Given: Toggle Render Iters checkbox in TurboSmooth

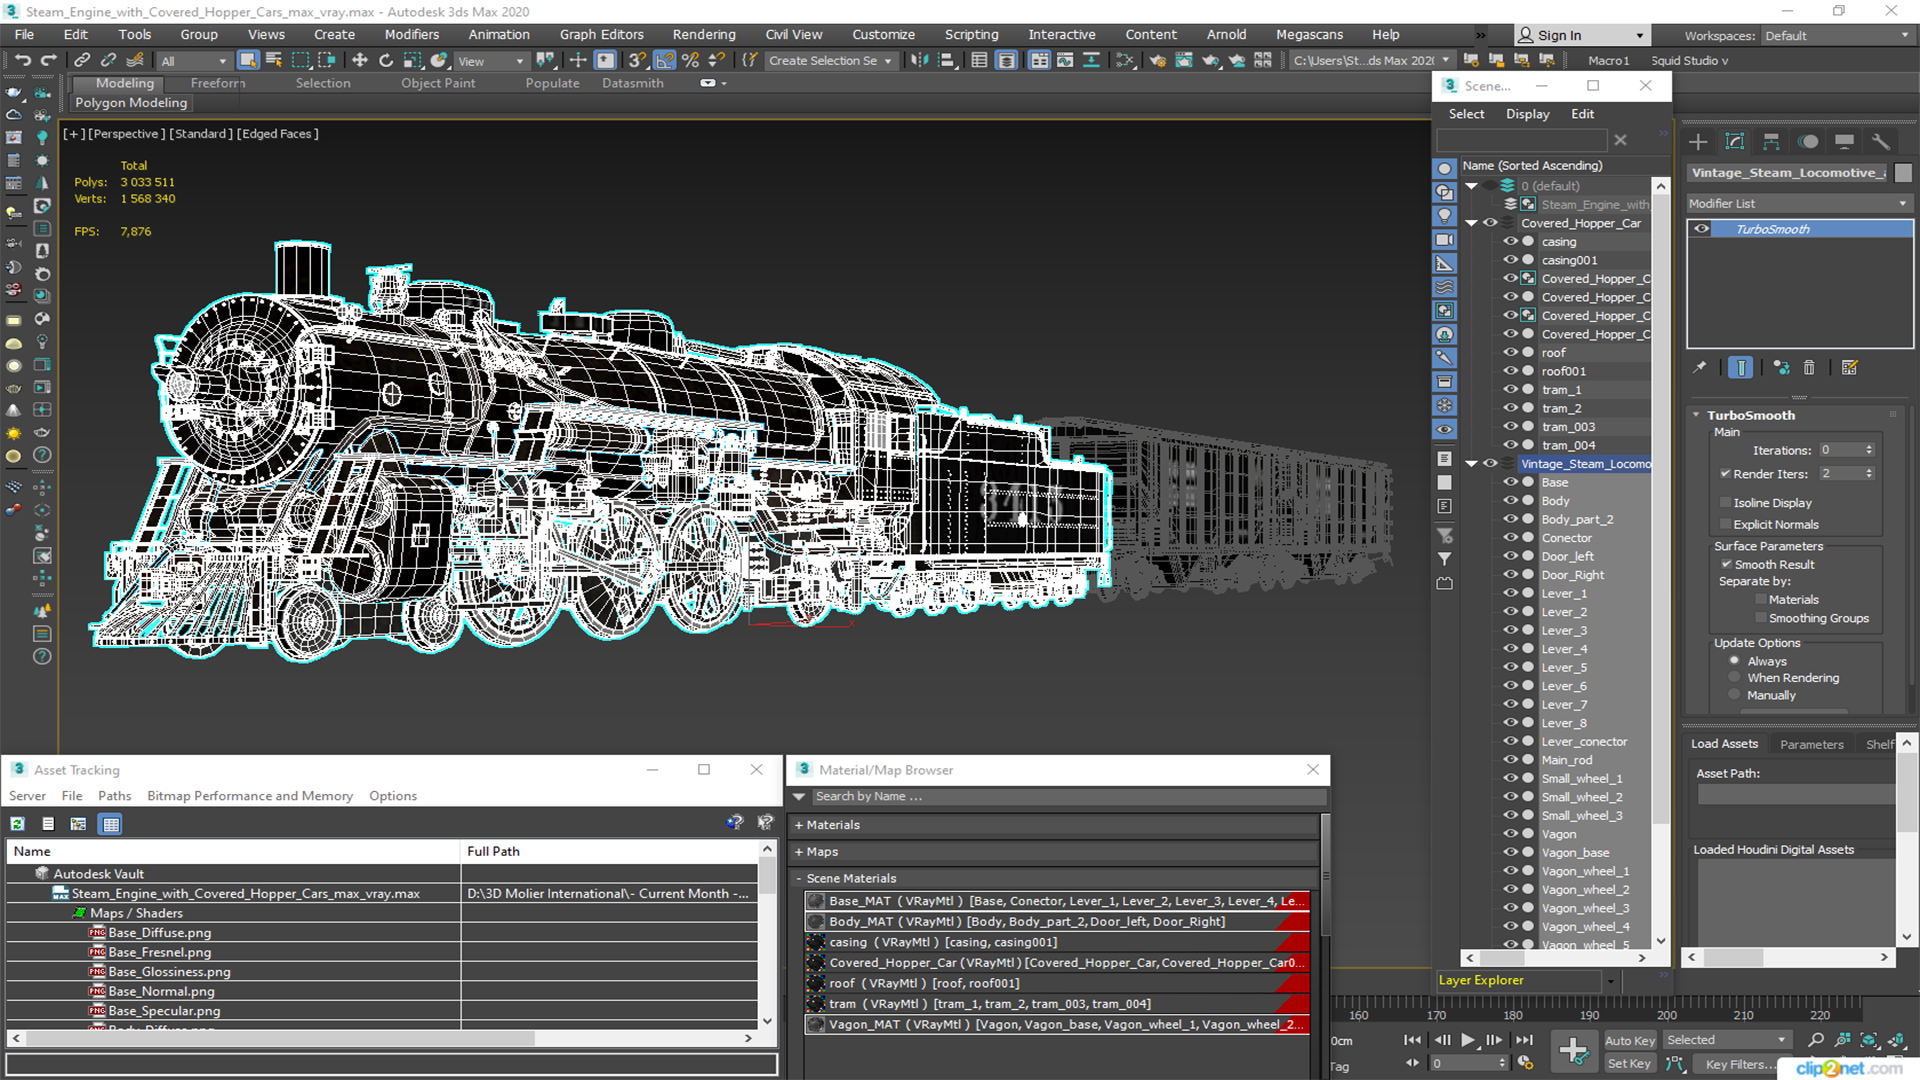Looking at the screenshot, I should (1725, 474).
